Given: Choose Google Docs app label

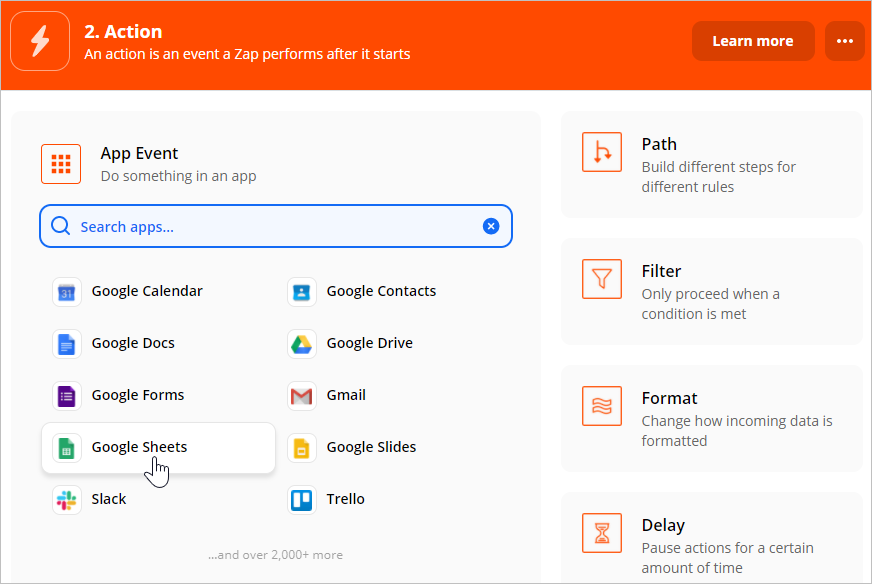Looking at the screenshot, I should pos(133,343).
